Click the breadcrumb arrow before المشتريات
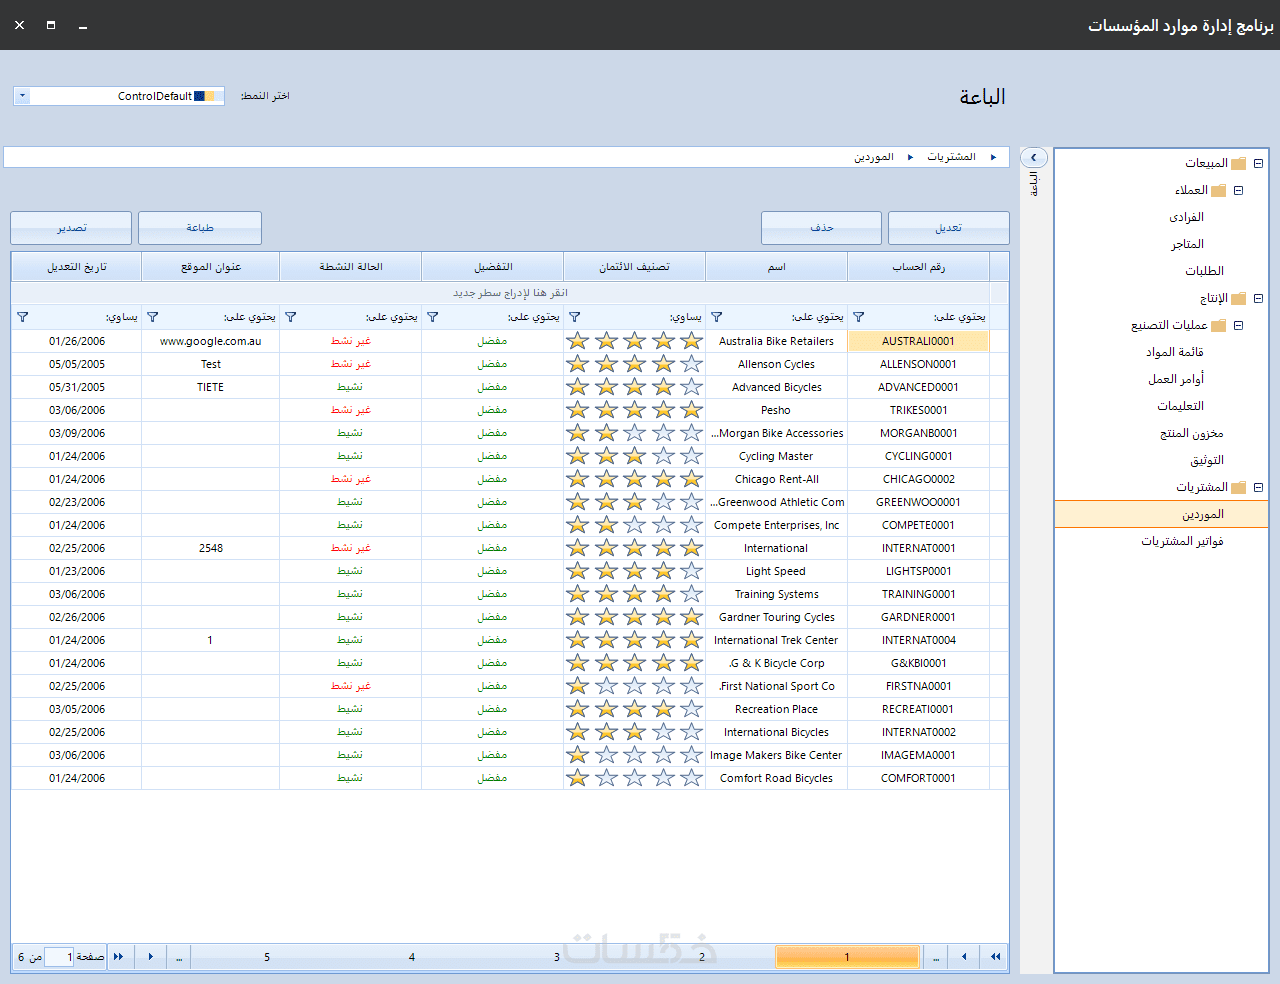This screenshot has width=1280, height=984. click(993, 157)
